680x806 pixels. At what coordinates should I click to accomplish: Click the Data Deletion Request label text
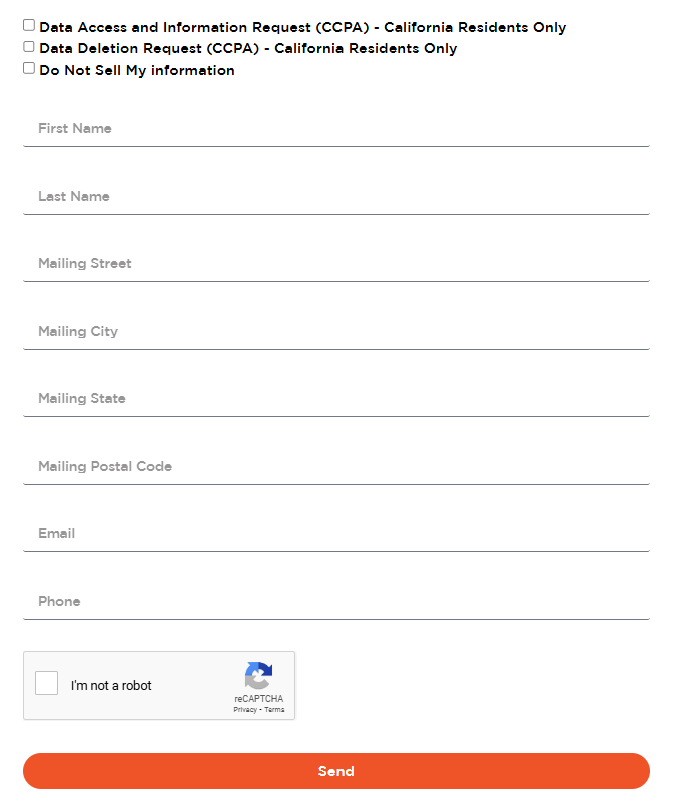[x=248, y=49]
